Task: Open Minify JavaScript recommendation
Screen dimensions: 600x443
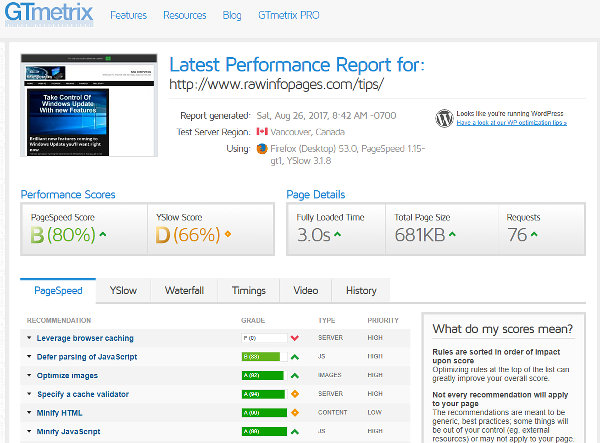Action: tap(68, 432)
